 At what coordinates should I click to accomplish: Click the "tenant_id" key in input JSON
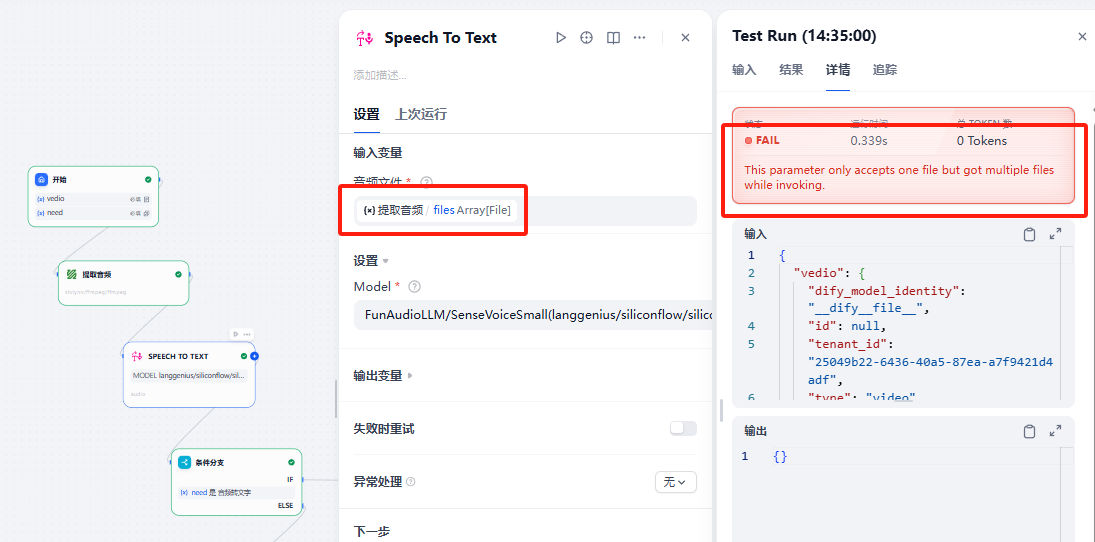[x=846, y=344]
